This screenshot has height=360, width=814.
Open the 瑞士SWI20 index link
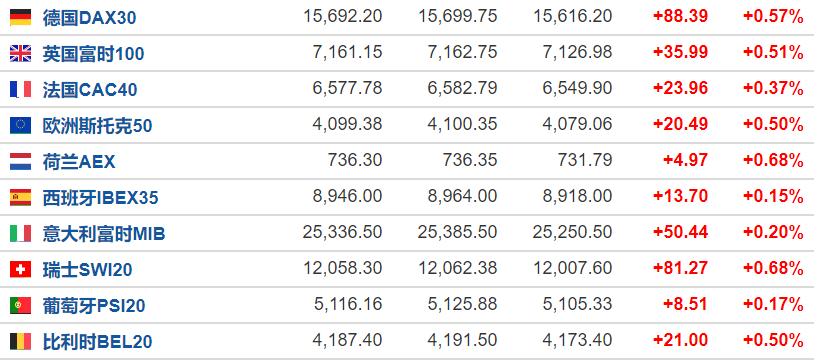[87, 270]
